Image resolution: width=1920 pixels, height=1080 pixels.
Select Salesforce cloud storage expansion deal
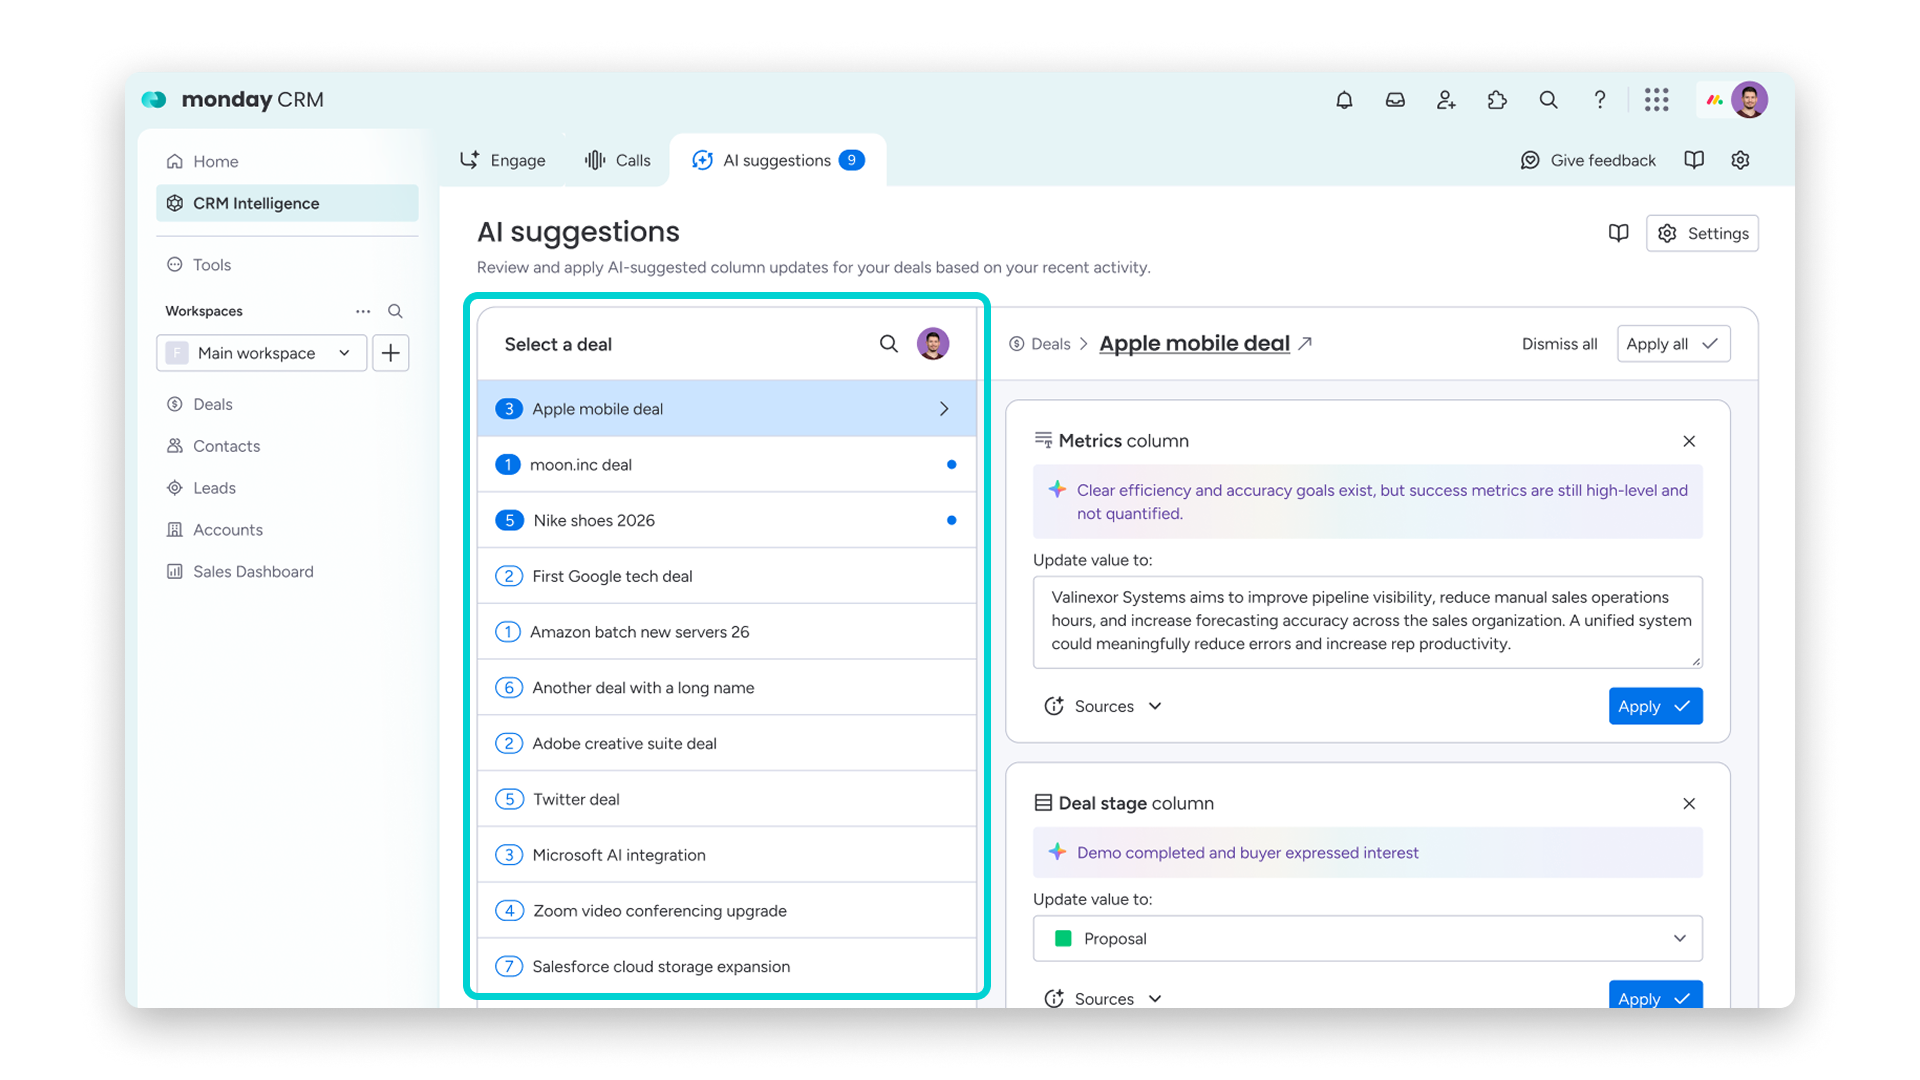[x=727, y=967]
